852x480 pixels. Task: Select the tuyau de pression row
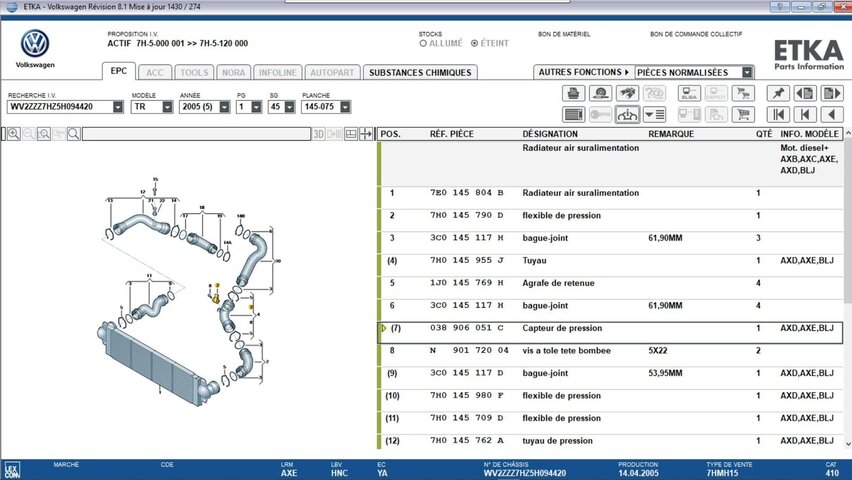[x=611, y=441]
